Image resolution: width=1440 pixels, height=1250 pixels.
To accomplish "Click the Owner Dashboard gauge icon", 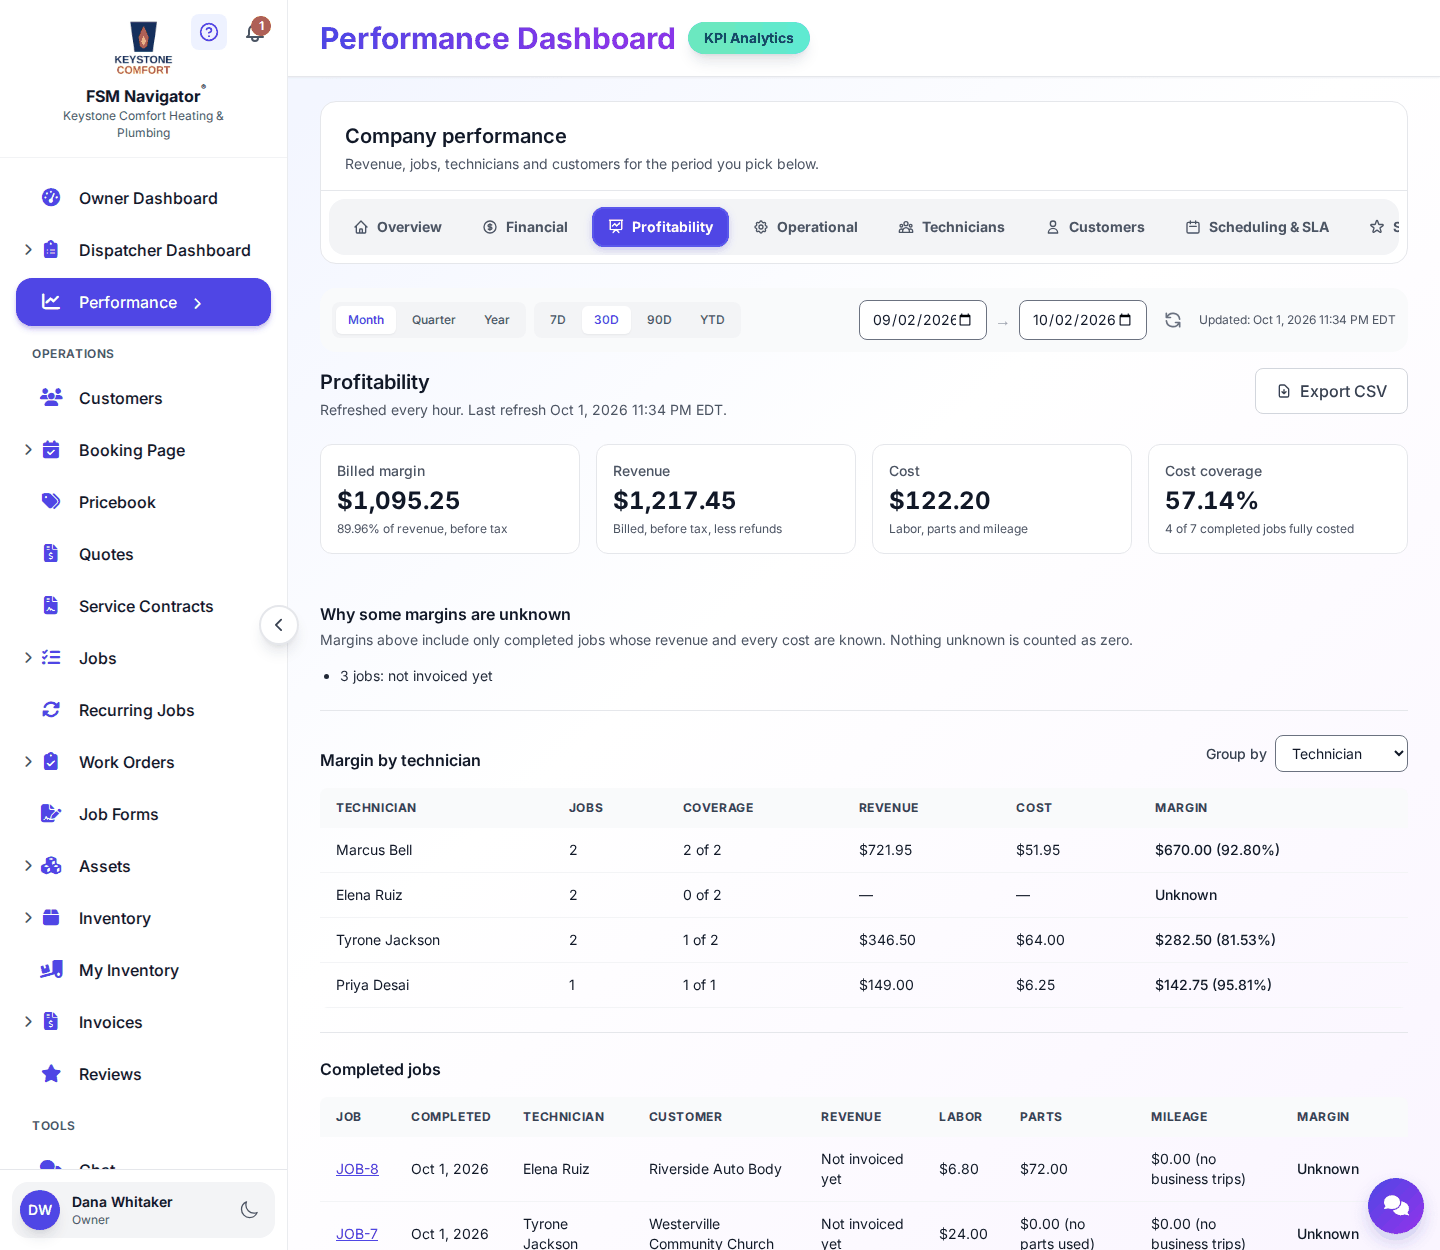I will tap(51, 197).
